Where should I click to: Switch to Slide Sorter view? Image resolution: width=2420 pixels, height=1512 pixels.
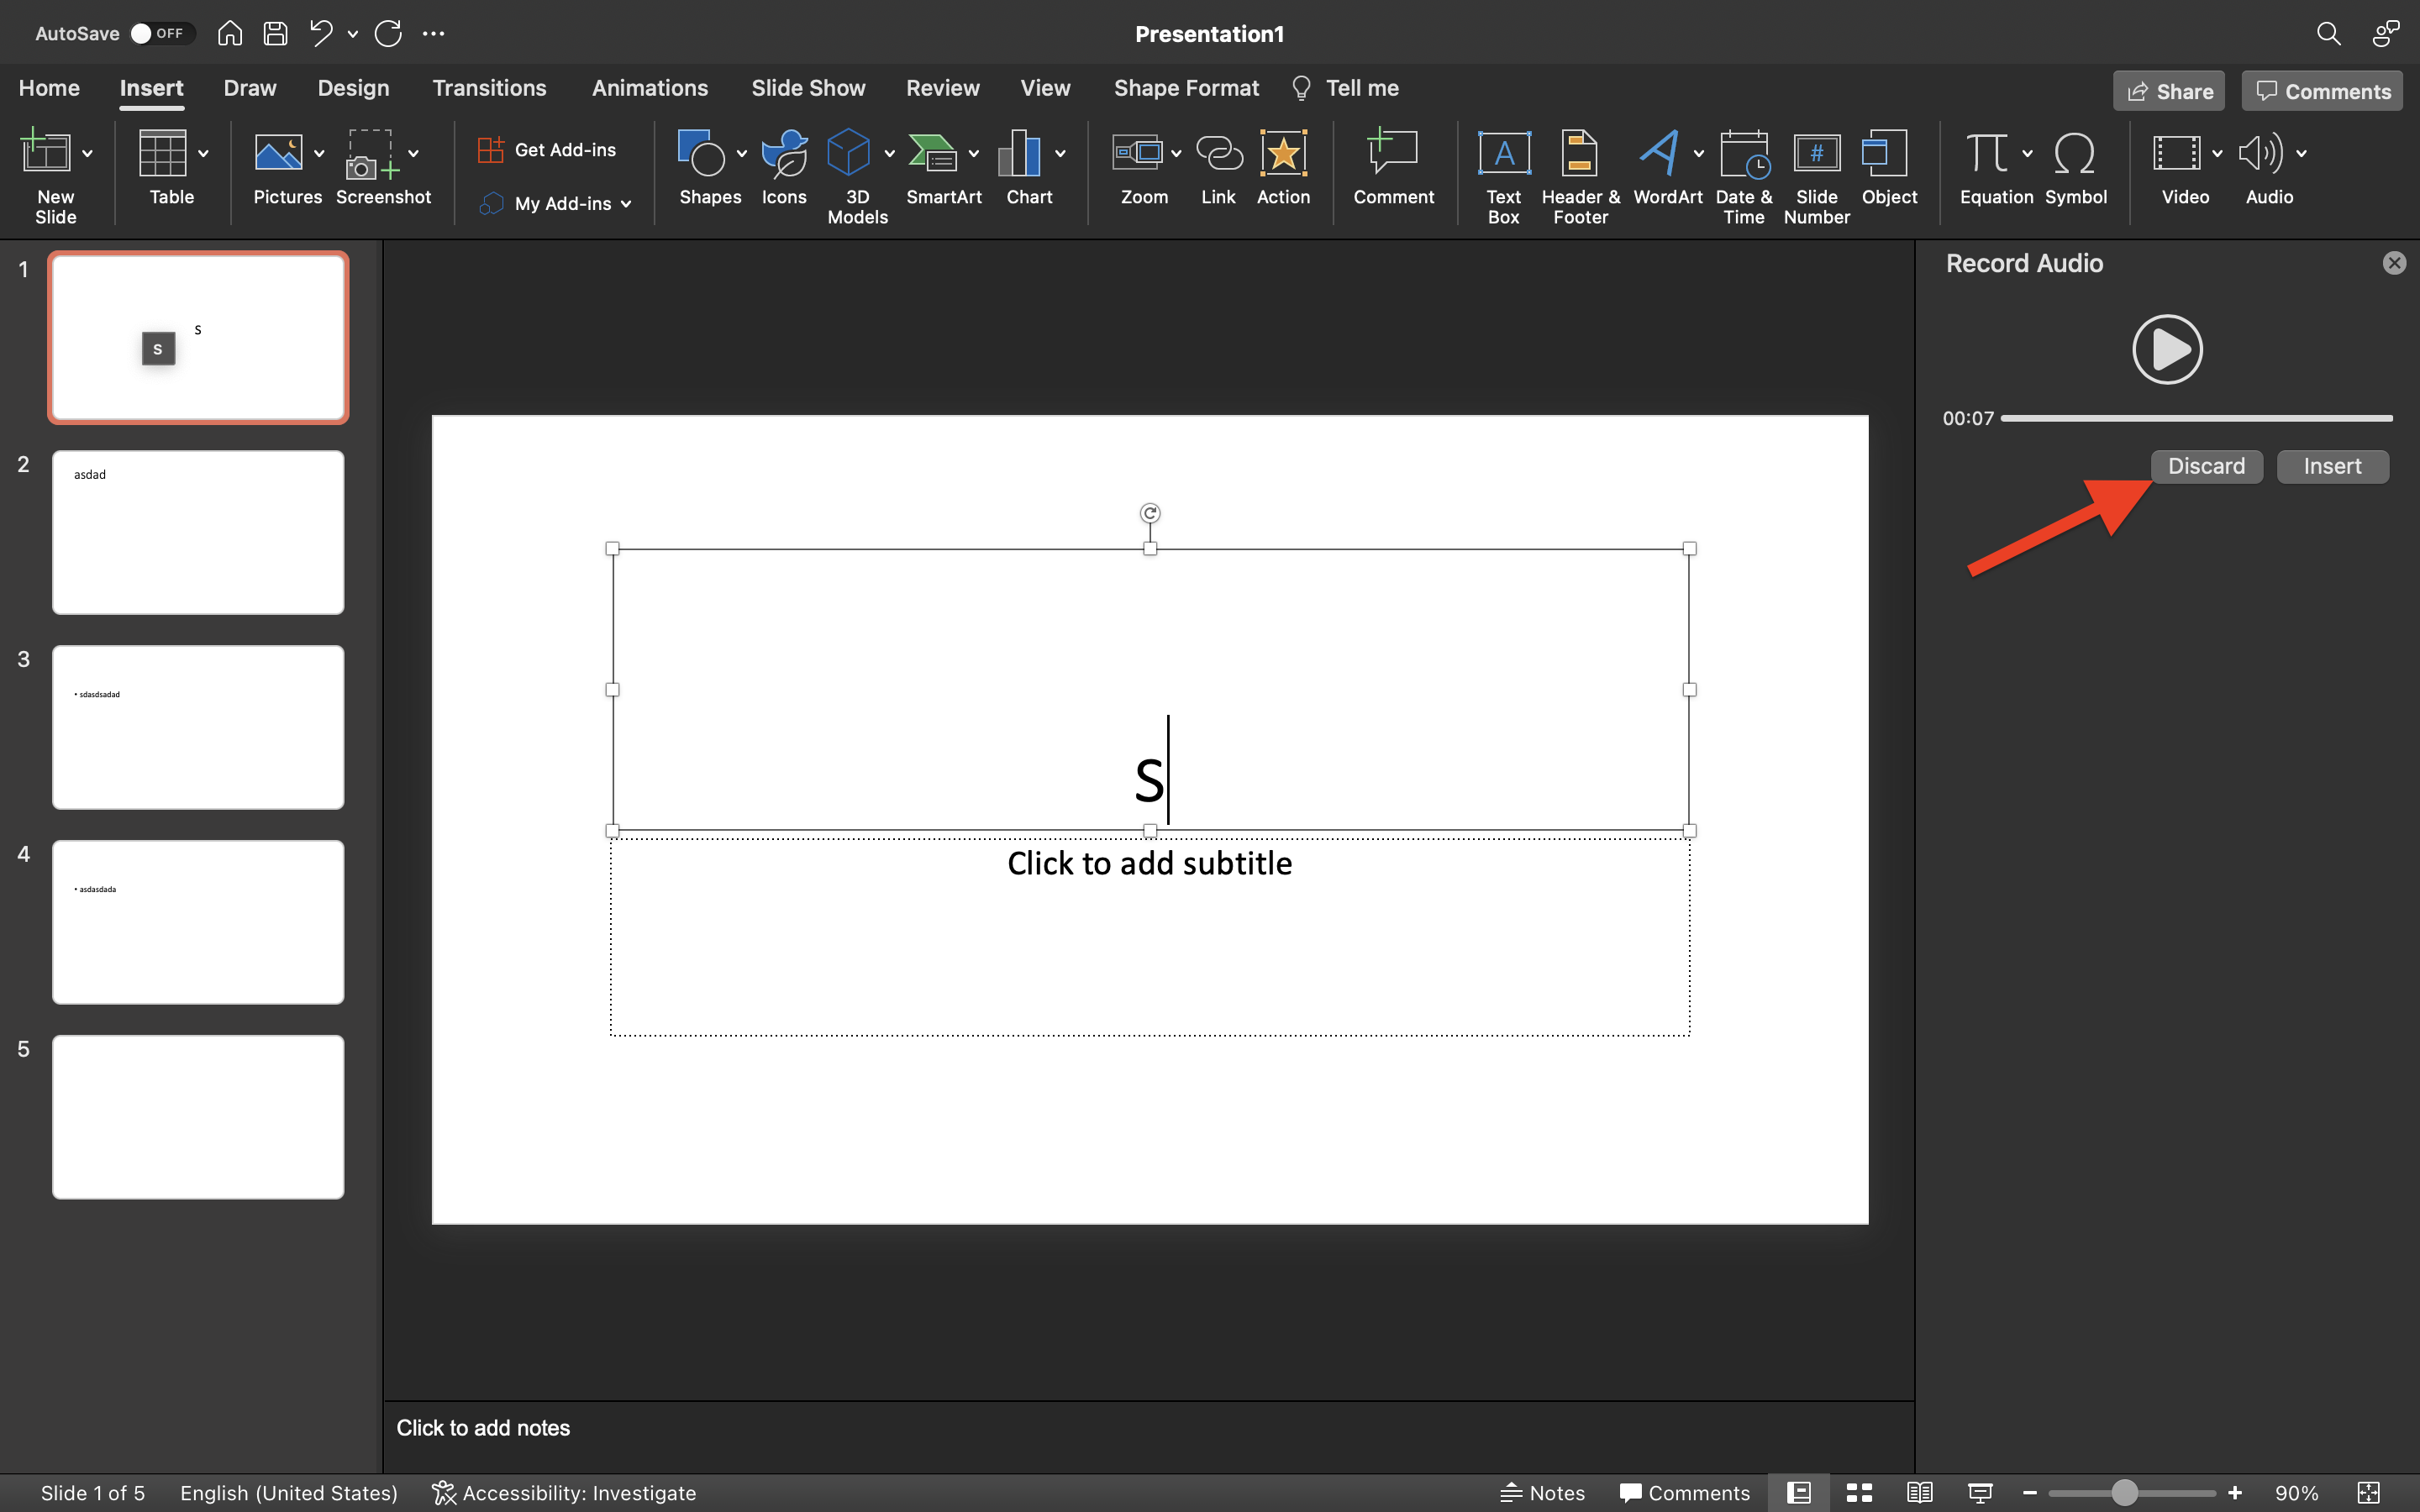point(1859,1492)
